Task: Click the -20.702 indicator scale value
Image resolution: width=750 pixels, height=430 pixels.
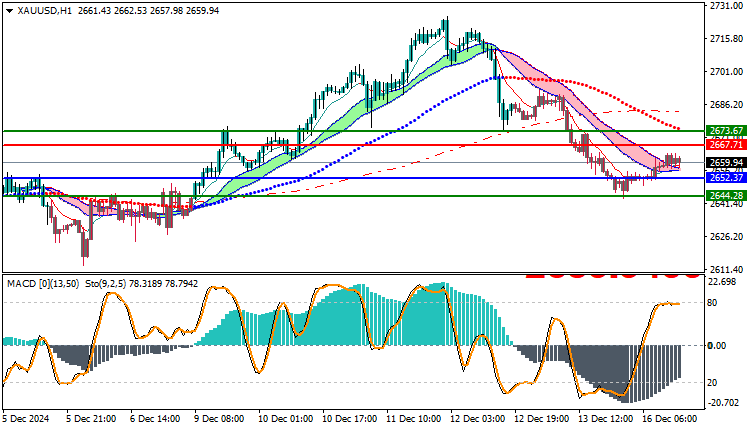Action: pos(724,403)
